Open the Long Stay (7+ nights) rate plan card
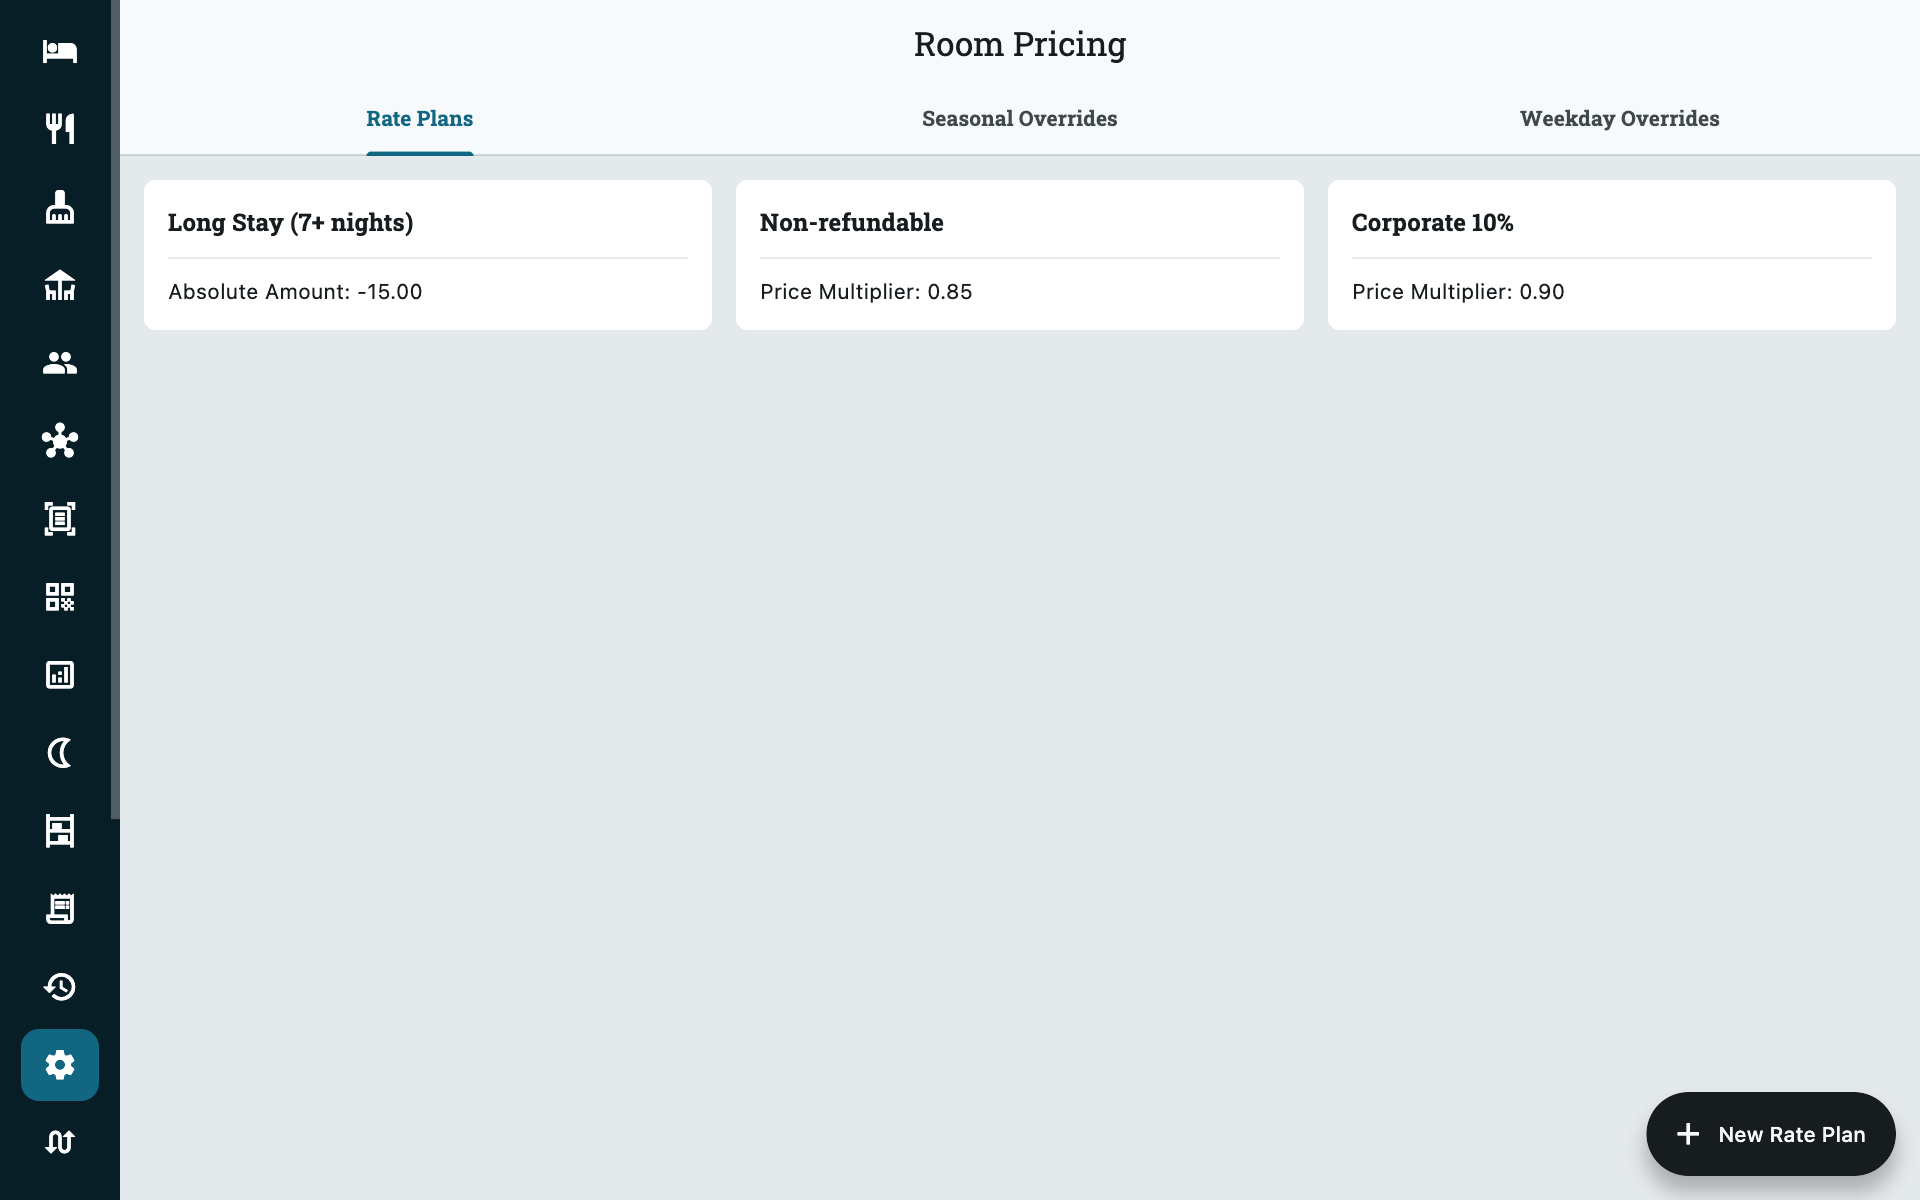 (x=428, y=255)
